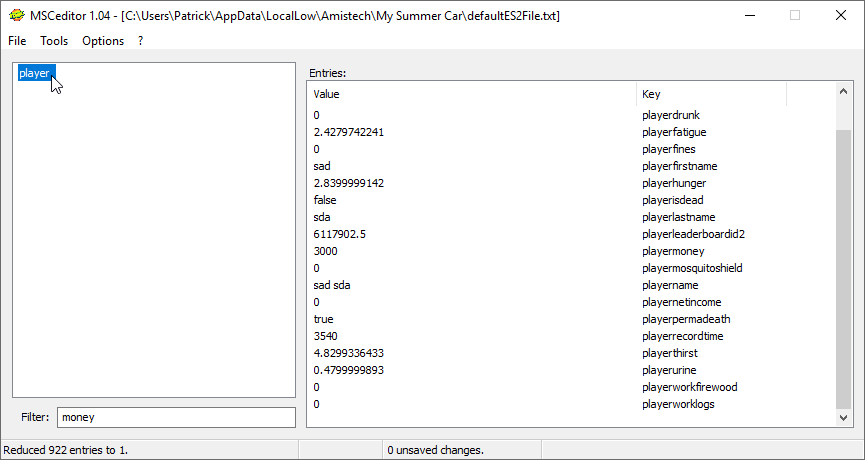Open the Options menu
The width and height of the screenshot is (865, 460).
[103, 41]
